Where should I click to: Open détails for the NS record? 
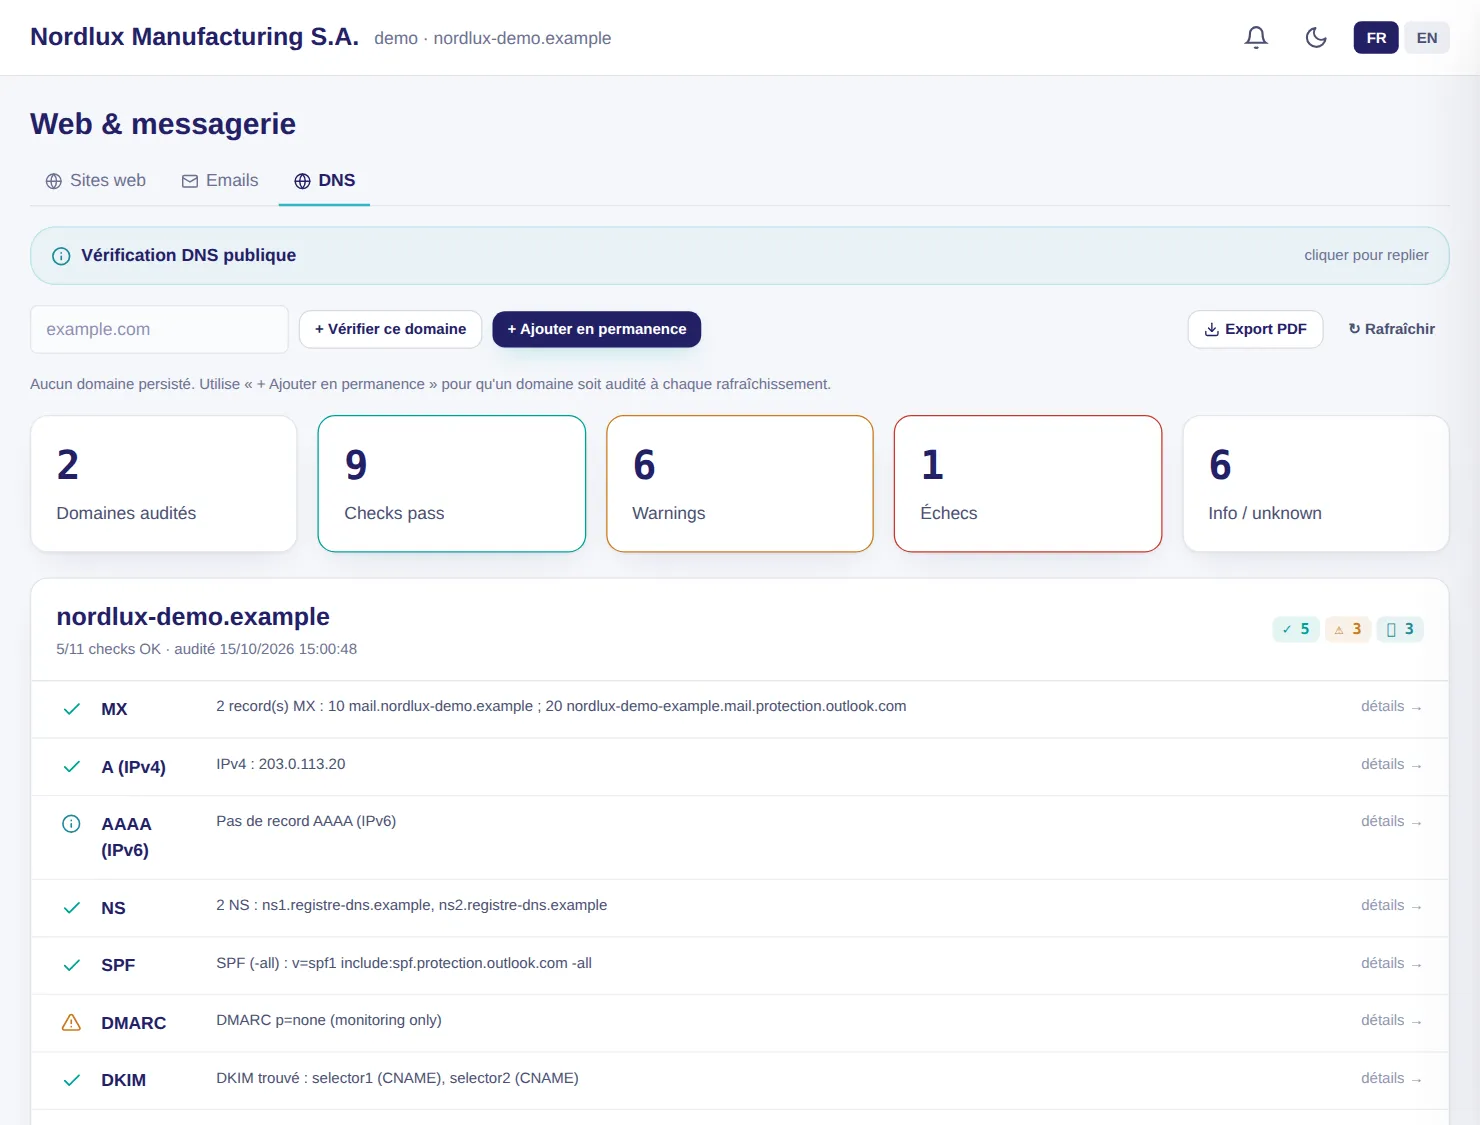click(1391, 905)
